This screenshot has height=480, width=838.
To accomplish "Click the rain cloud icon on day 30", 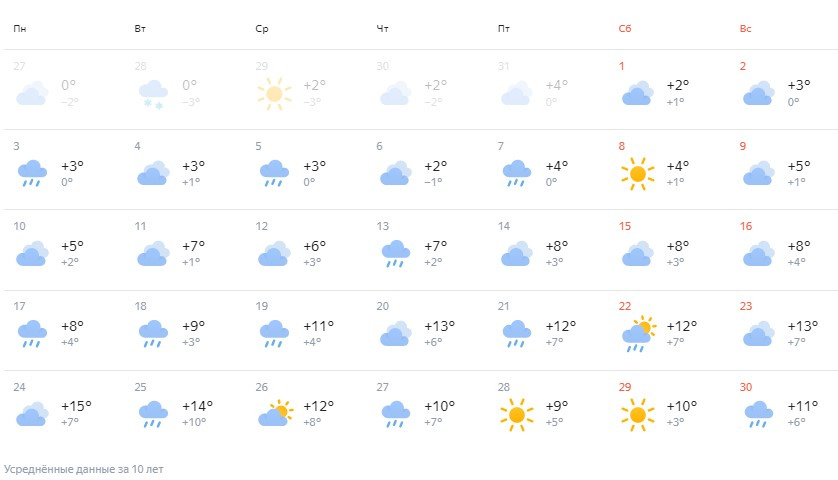I will [x=758, y=415].
